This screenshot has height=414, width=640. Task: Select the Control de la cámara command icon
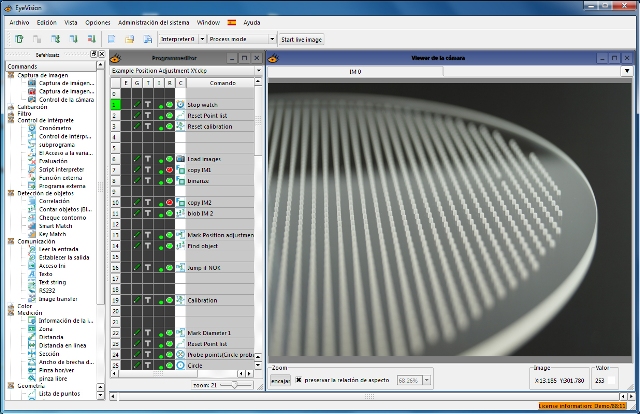tap(32, 100)
